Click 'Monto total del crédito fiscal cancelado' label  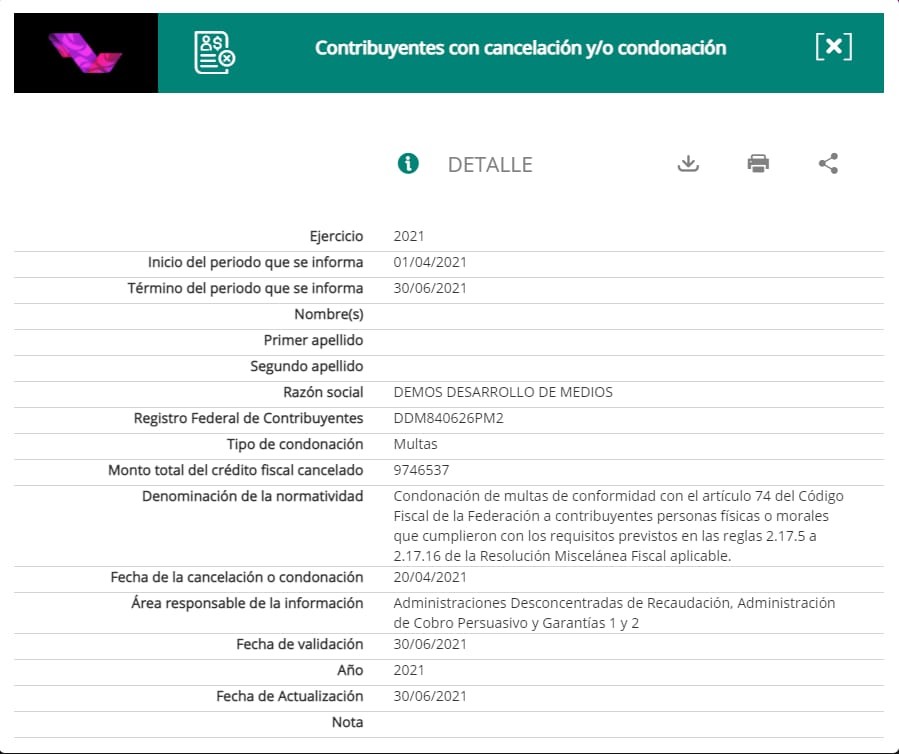(x=236, y=470)
